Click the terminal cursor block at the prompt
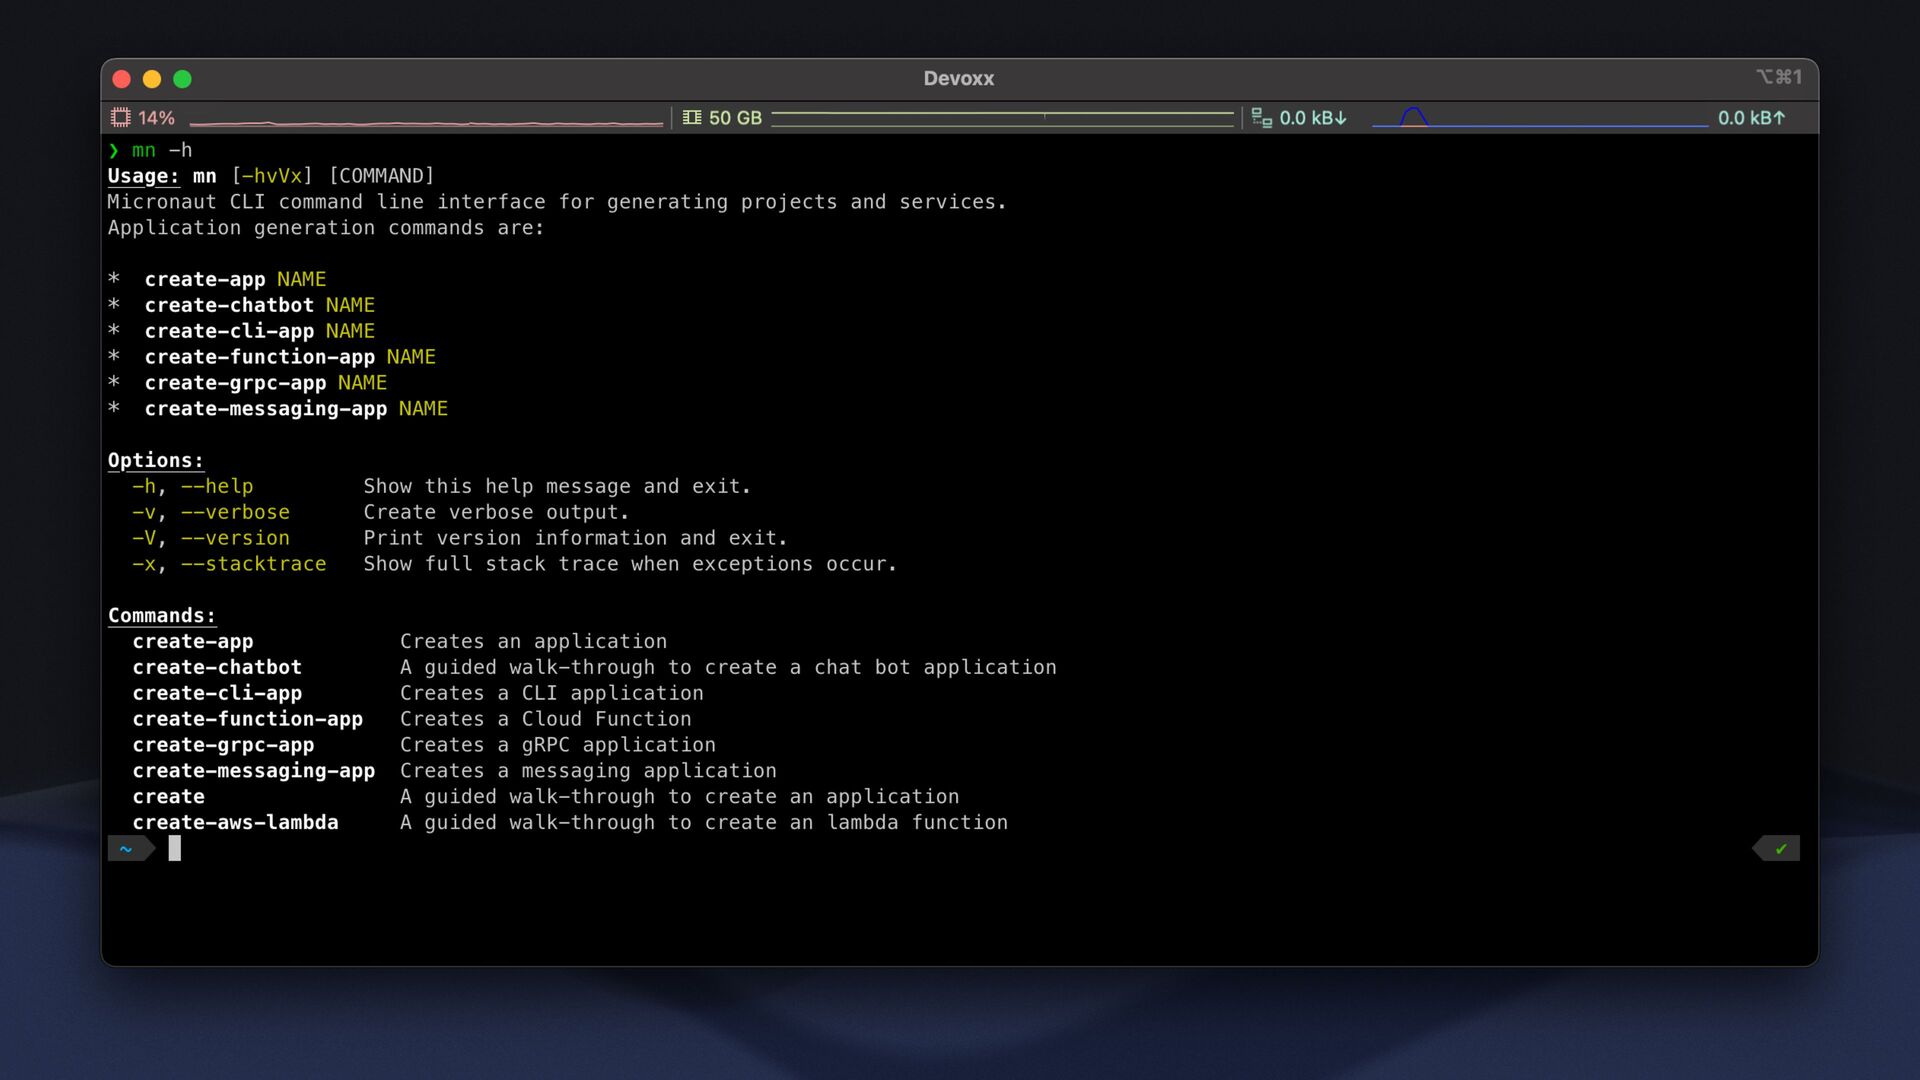The height and width of the screenshot is (1080, 1920). (x=175, y=849)
